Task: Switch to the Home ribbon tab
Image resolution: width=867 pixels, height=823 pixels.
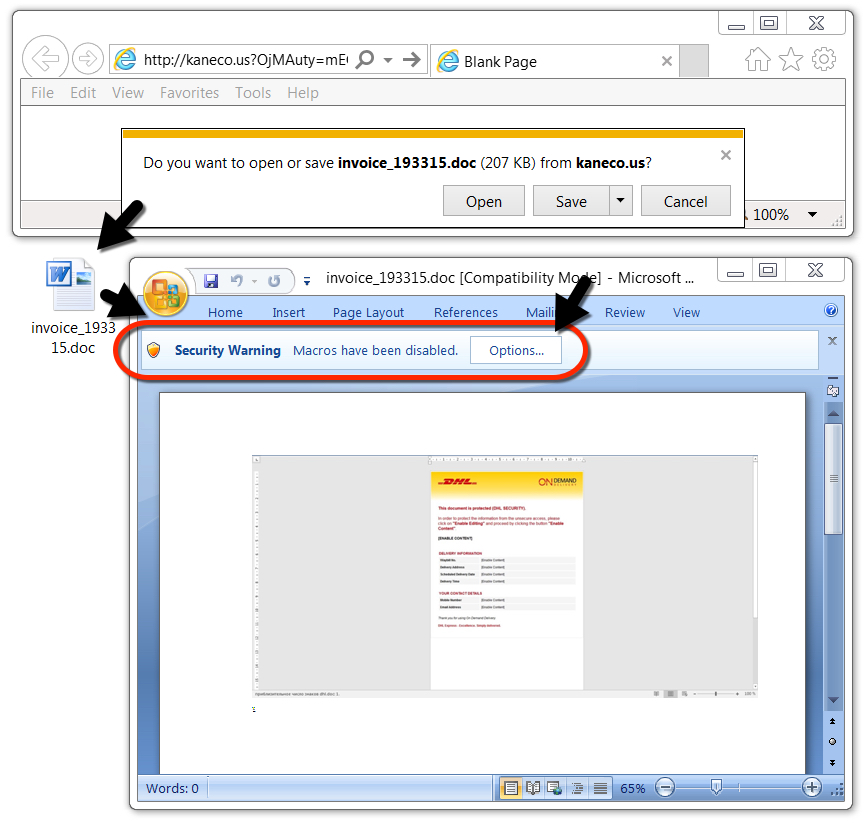Action: point(225,312)
